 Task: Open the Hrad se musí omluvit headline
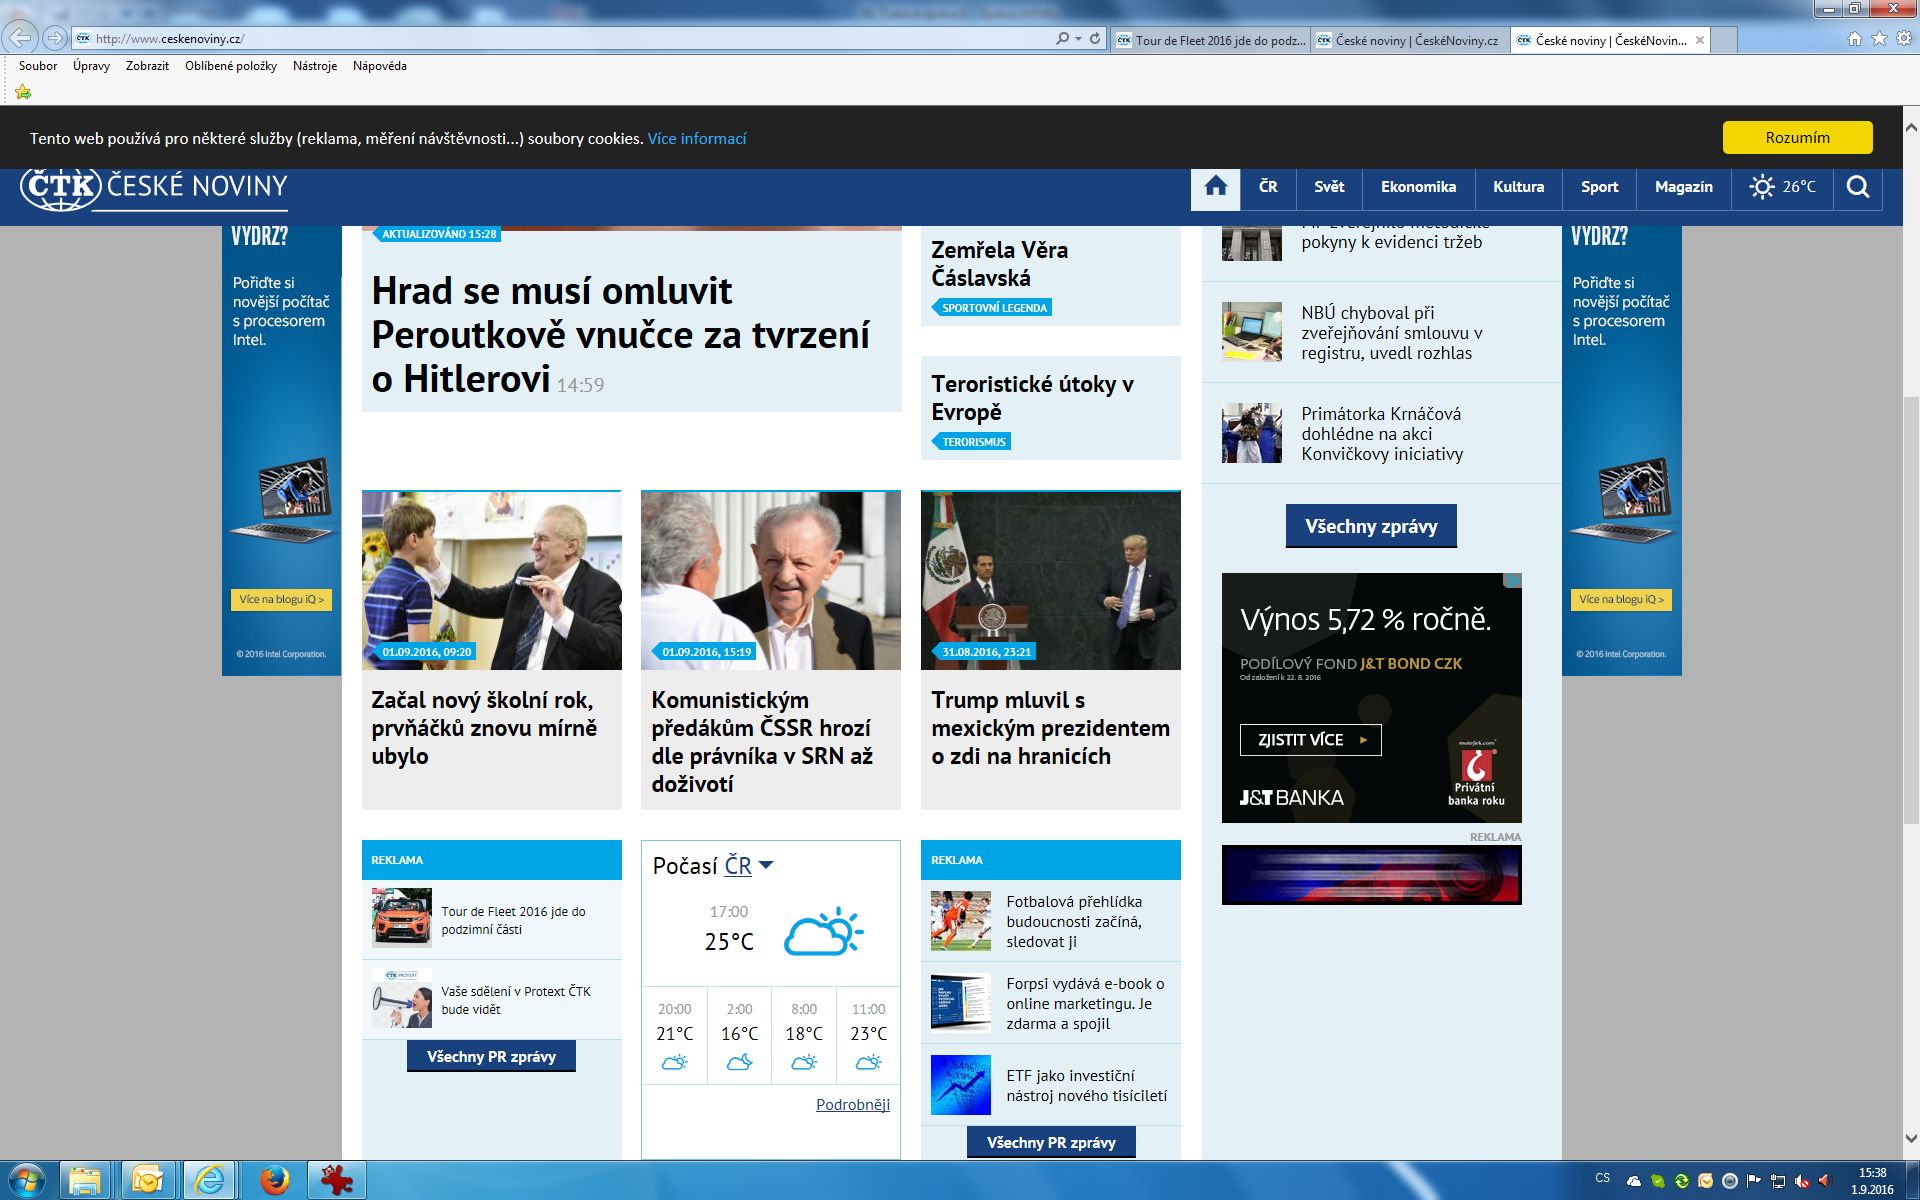click(x=620, y=335)
